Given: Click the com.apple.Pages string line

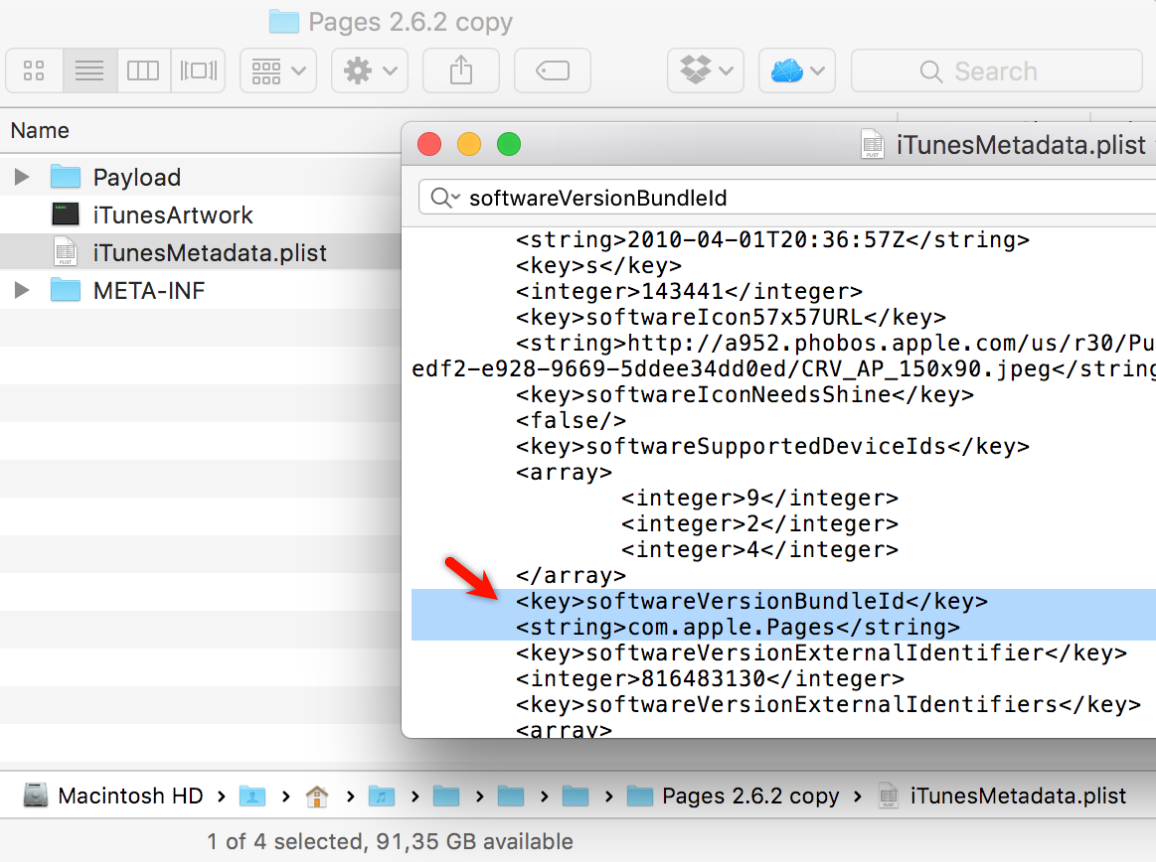Looking at the screenshot, I should point(738,628).
